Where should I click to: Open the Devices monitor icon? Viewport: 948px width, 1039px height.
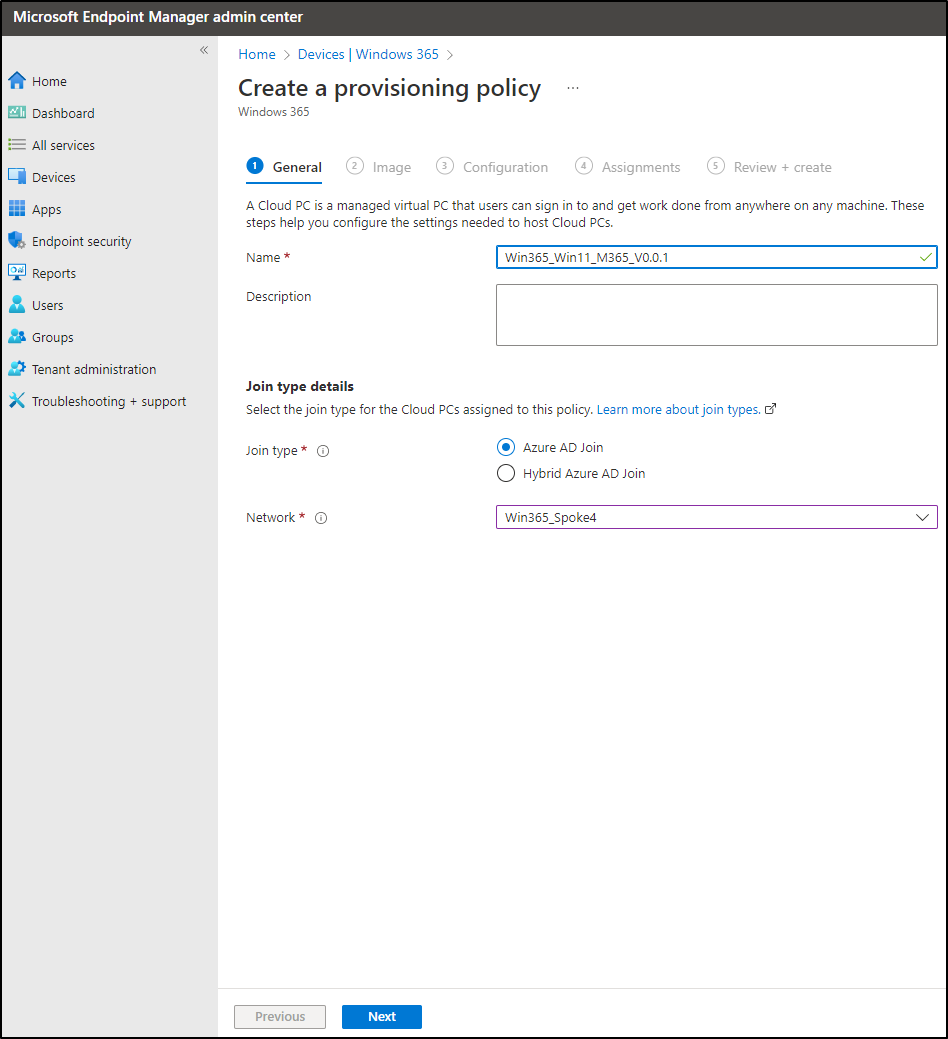17,176
